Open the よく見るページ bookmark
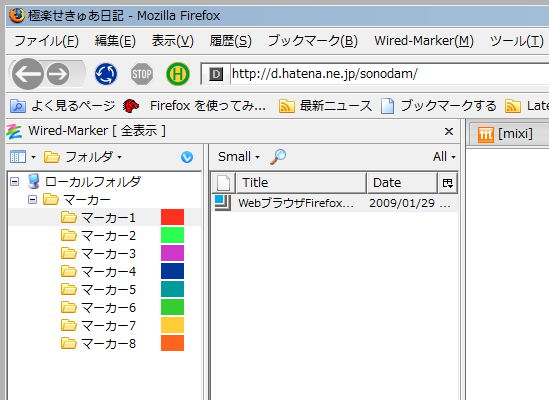549x400 pixels. [x=63, y=105]
